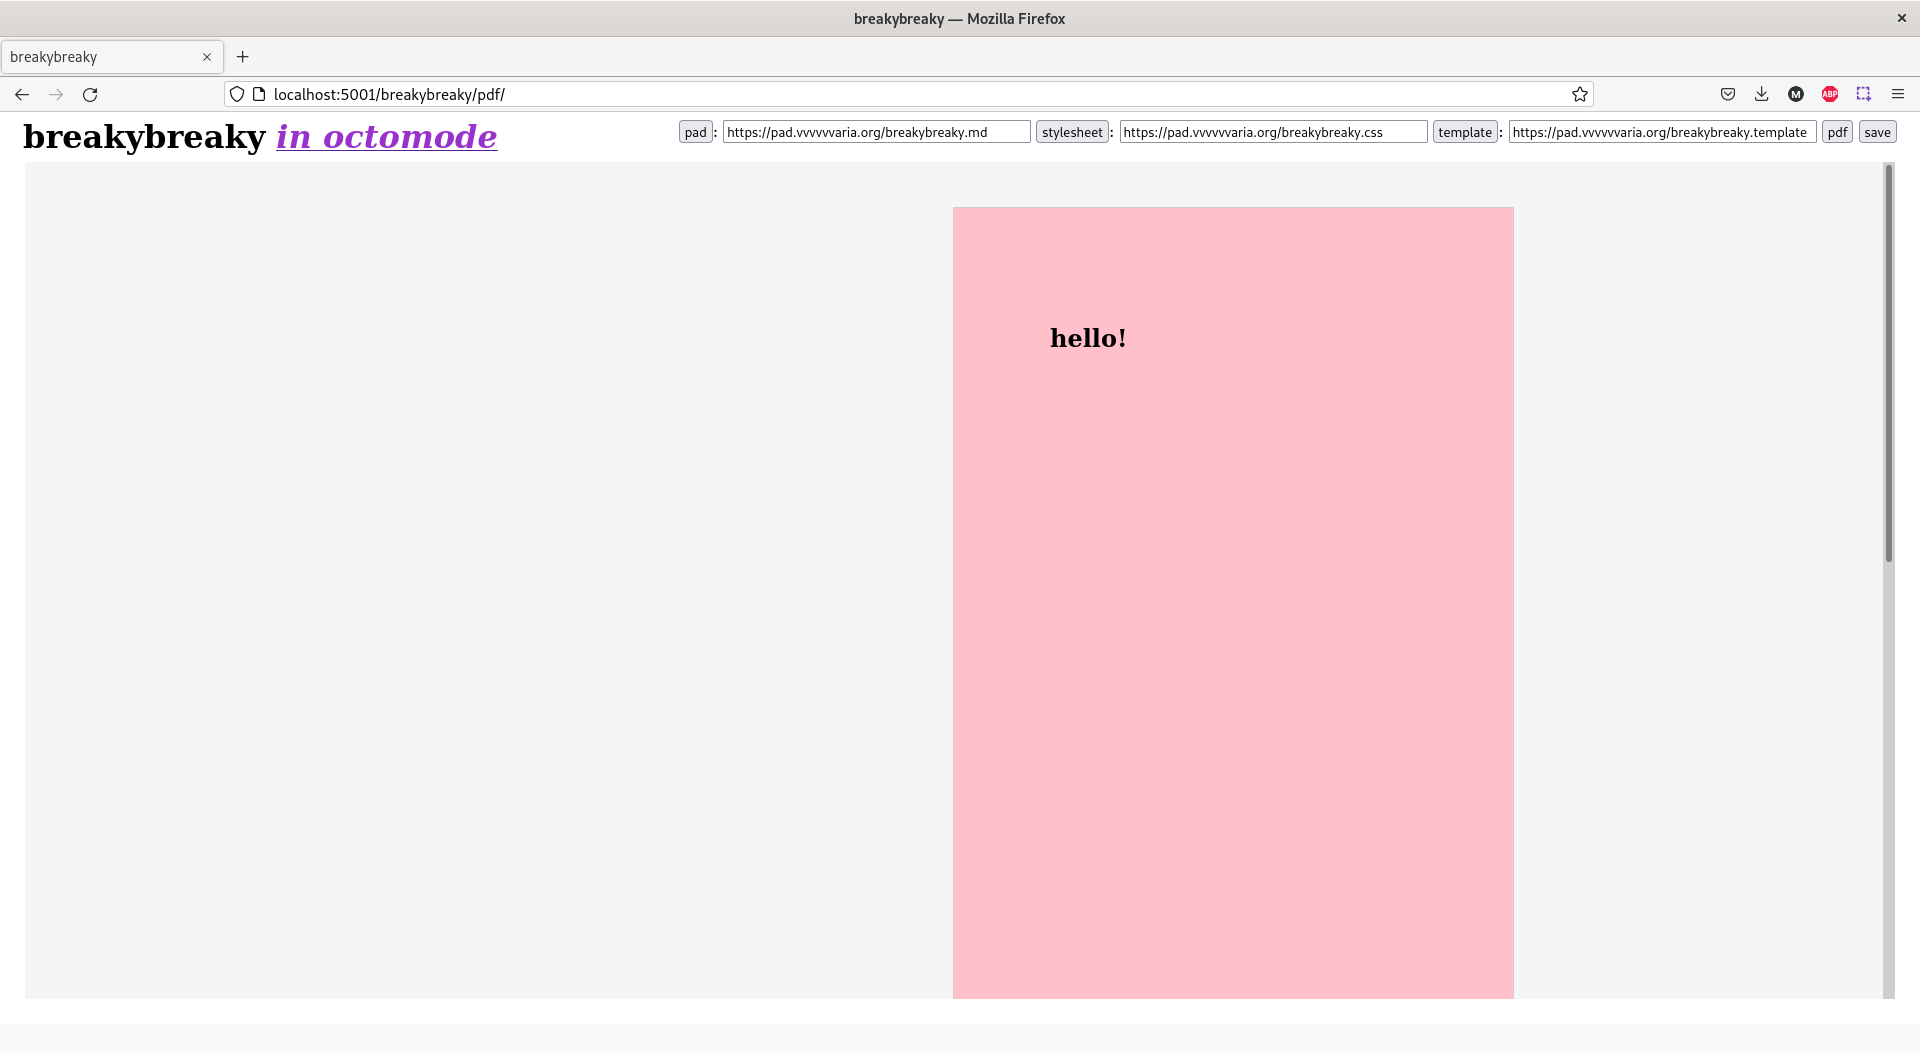
Task: Open a new browser tab
Action: click(x=242, y=57)
